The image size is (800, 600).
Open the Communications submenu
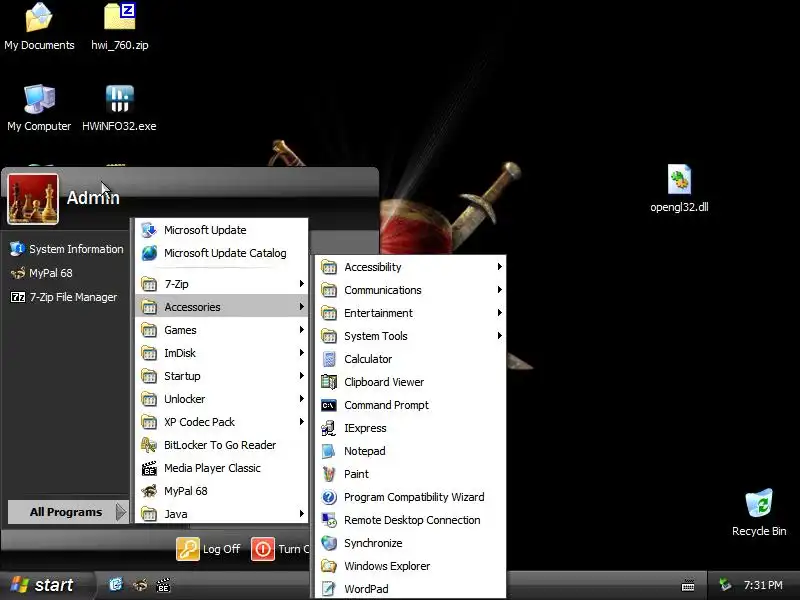click(x=411, y=290)
